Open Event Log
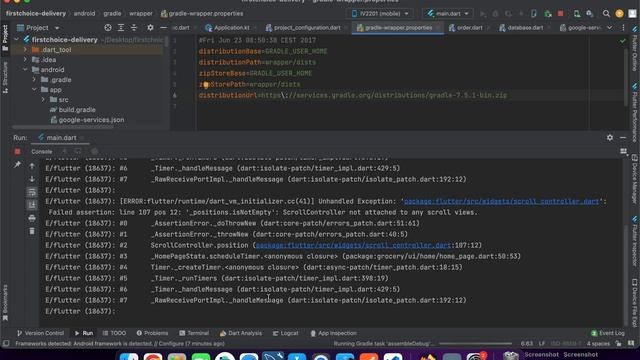 [608, 333]
